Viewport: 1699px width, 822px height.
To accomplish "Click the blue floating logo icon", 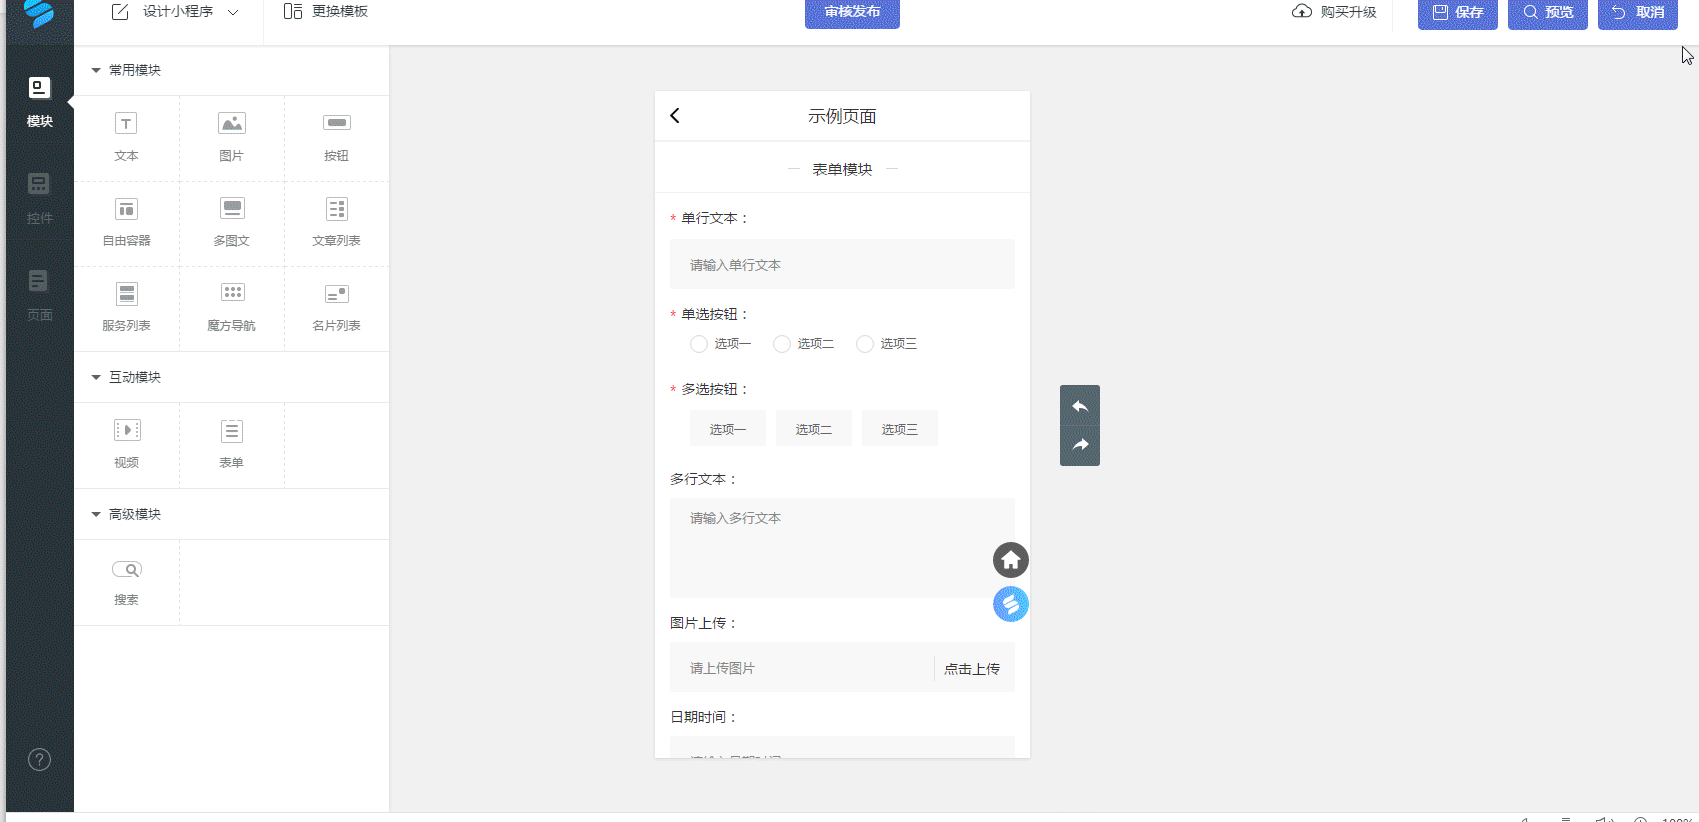I will click(x=1011, y=604).
